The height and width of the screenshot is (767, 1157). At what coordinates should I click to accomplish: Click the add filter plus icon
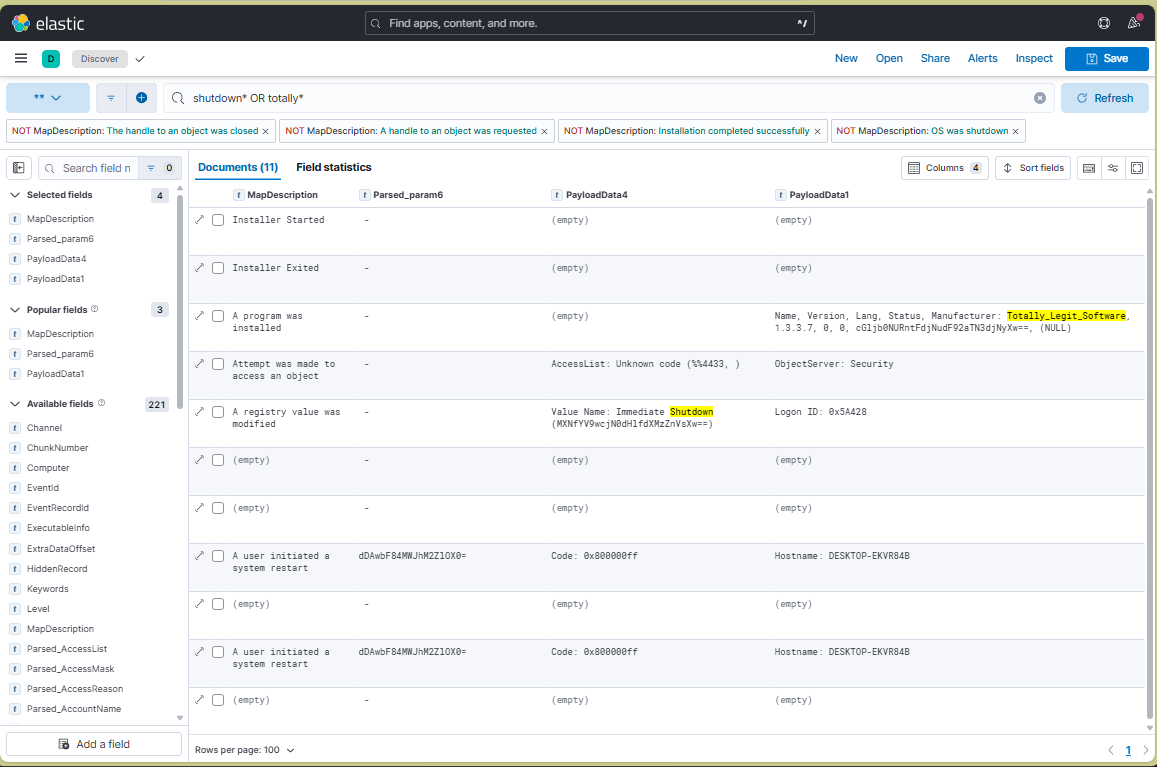(x=141, y=98)
